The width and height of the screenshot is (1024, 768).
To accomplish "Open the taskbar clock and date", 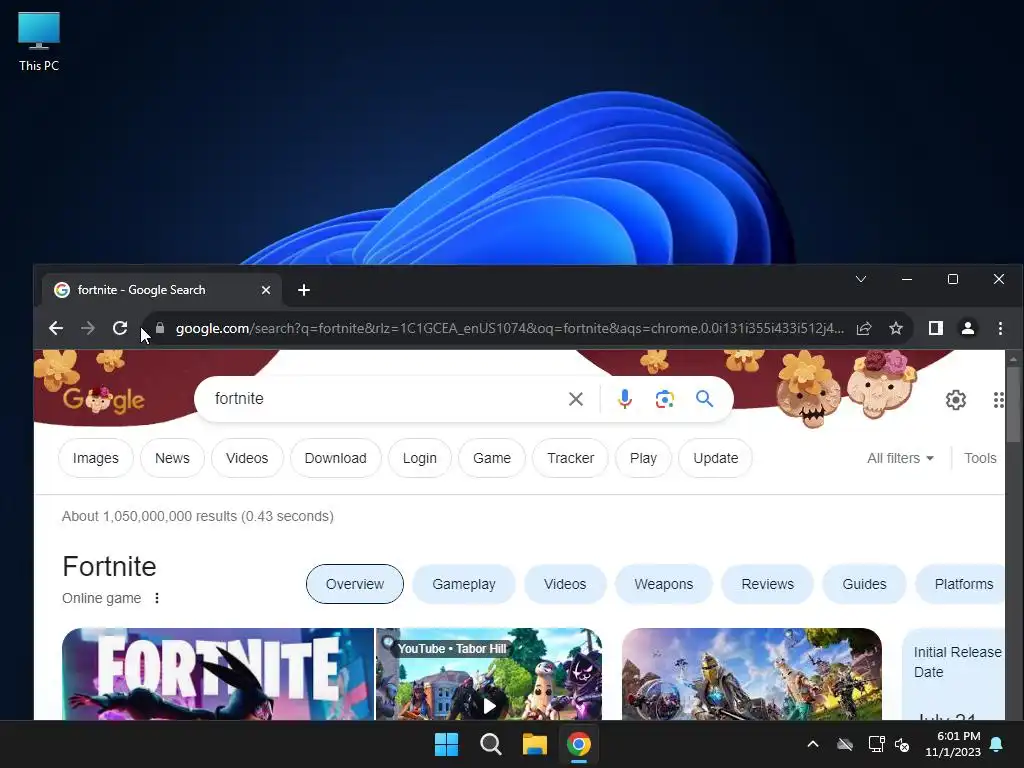I will tap(953, 744).
